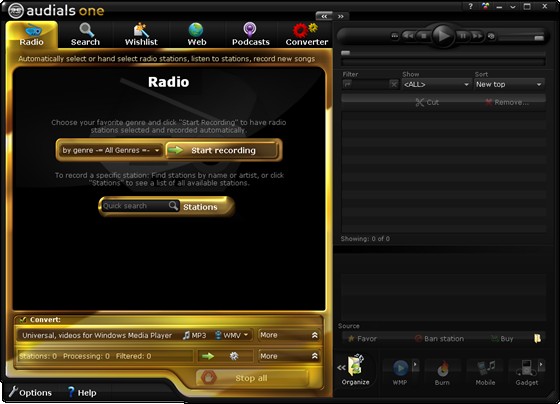Click the large Play button in player
The image size is (560, 404).
[x=443, y=36]
